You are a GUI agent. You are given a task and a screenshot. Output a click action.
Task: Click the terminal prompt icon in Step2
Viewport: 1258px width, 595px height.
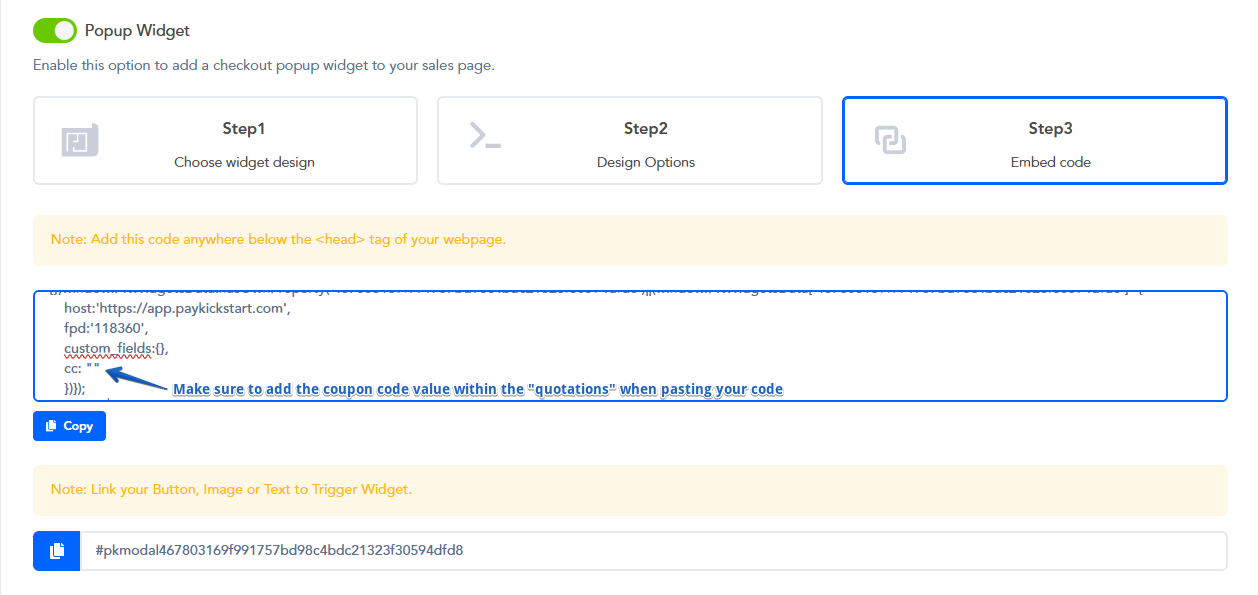point(485,135)
